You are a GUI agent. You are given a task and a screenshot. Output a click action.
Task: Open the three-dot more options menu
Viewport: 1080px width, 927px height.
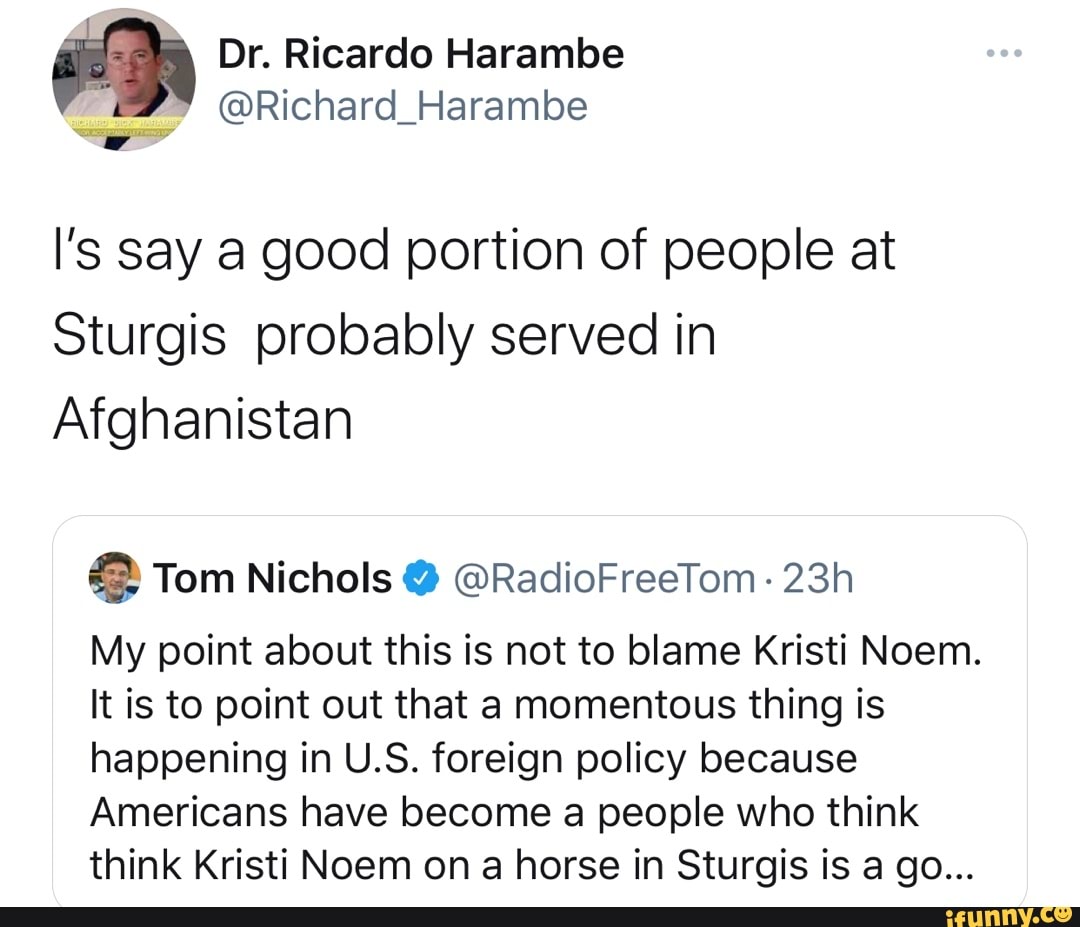pyautogui.click(x=1003, y=54)
